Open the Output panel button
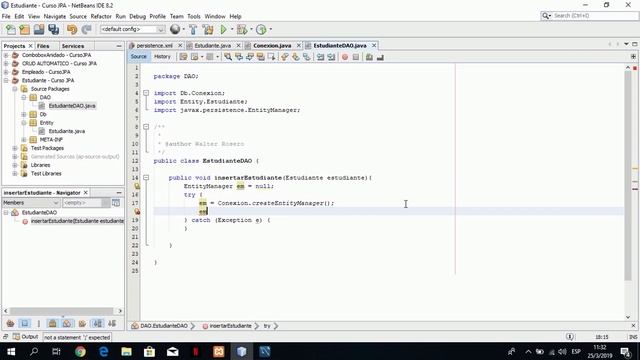This screenshot has width=640, height=360. tap(26, 337)
